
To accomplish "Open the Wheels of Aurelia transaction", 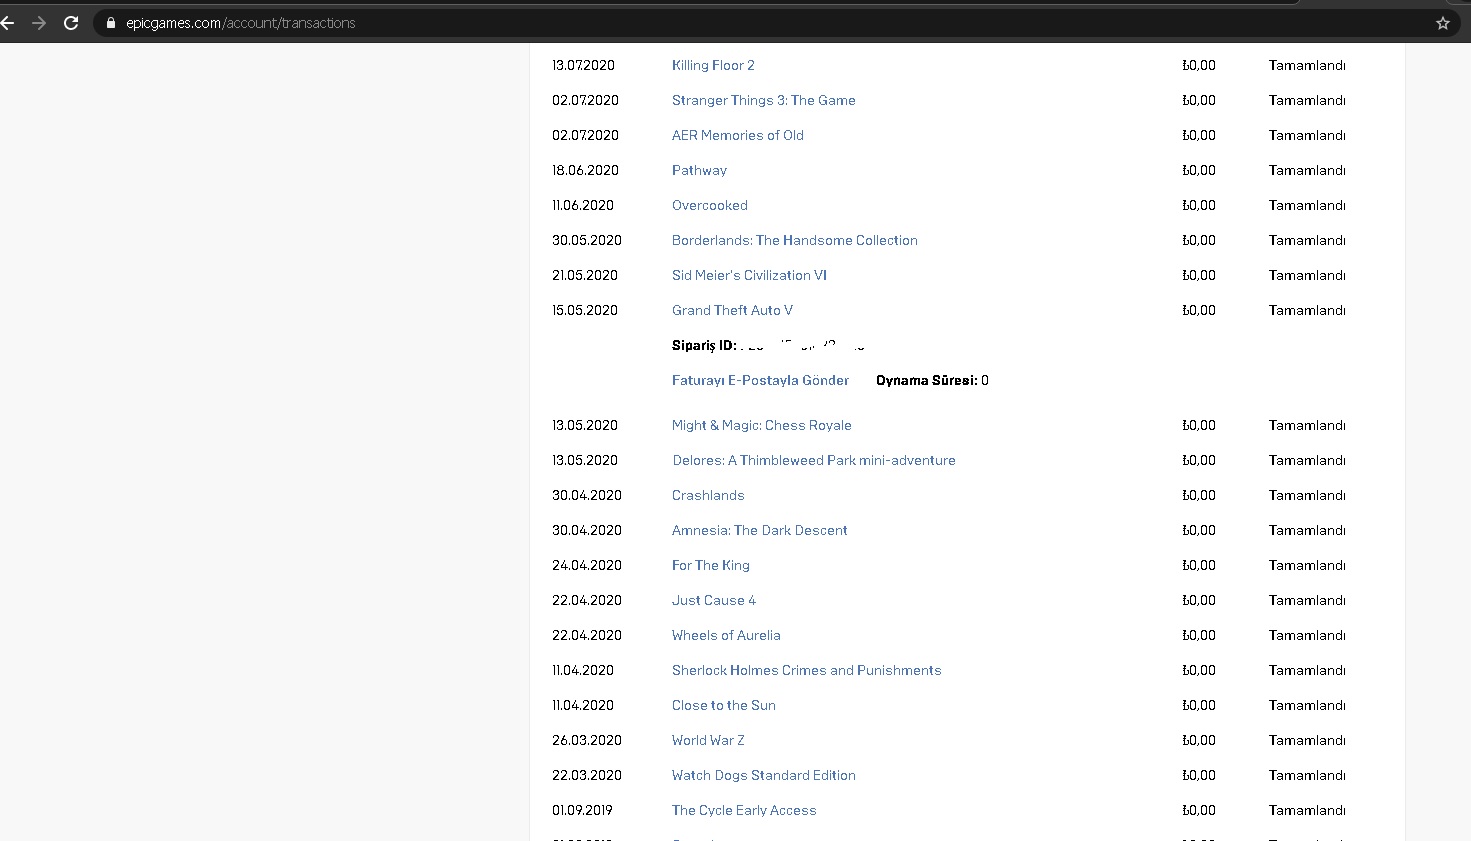I will pos(726,635).
